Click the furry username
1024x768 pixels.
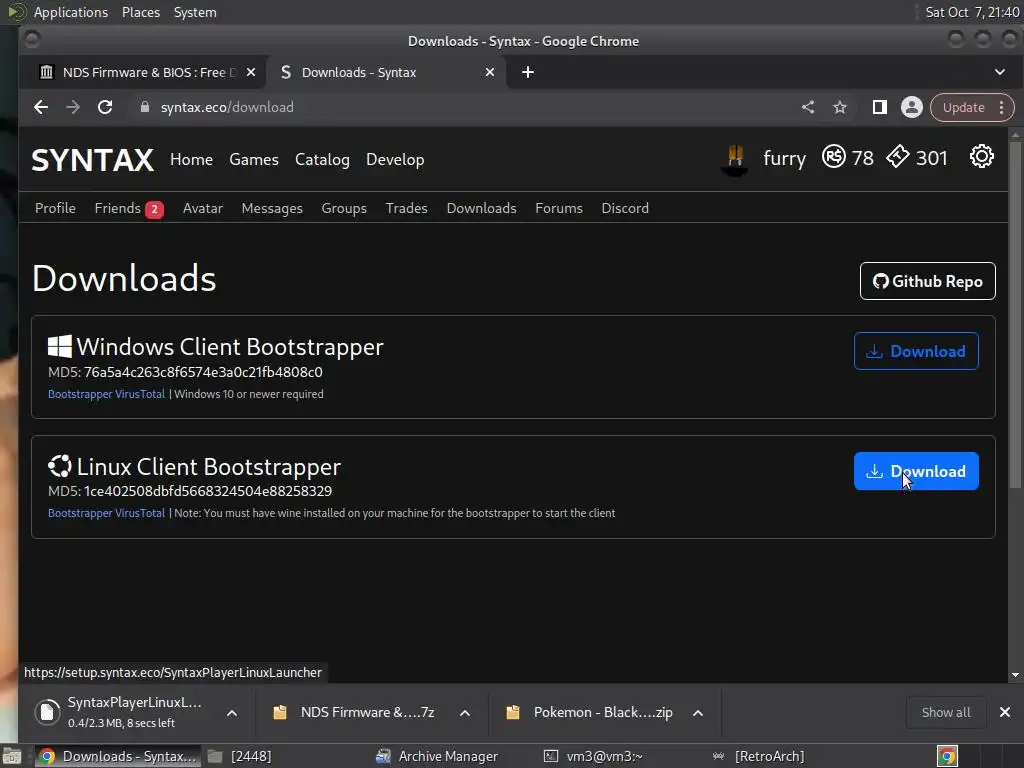784,159
